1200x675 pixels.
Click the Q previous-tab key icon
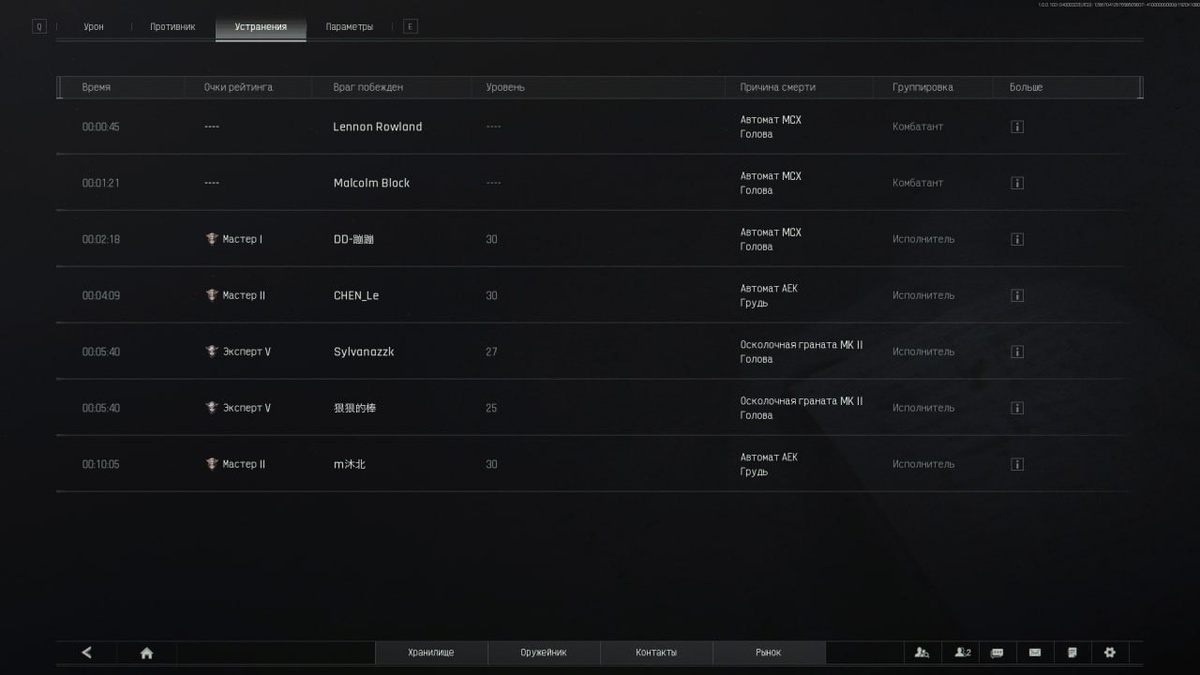click(39, 27)
